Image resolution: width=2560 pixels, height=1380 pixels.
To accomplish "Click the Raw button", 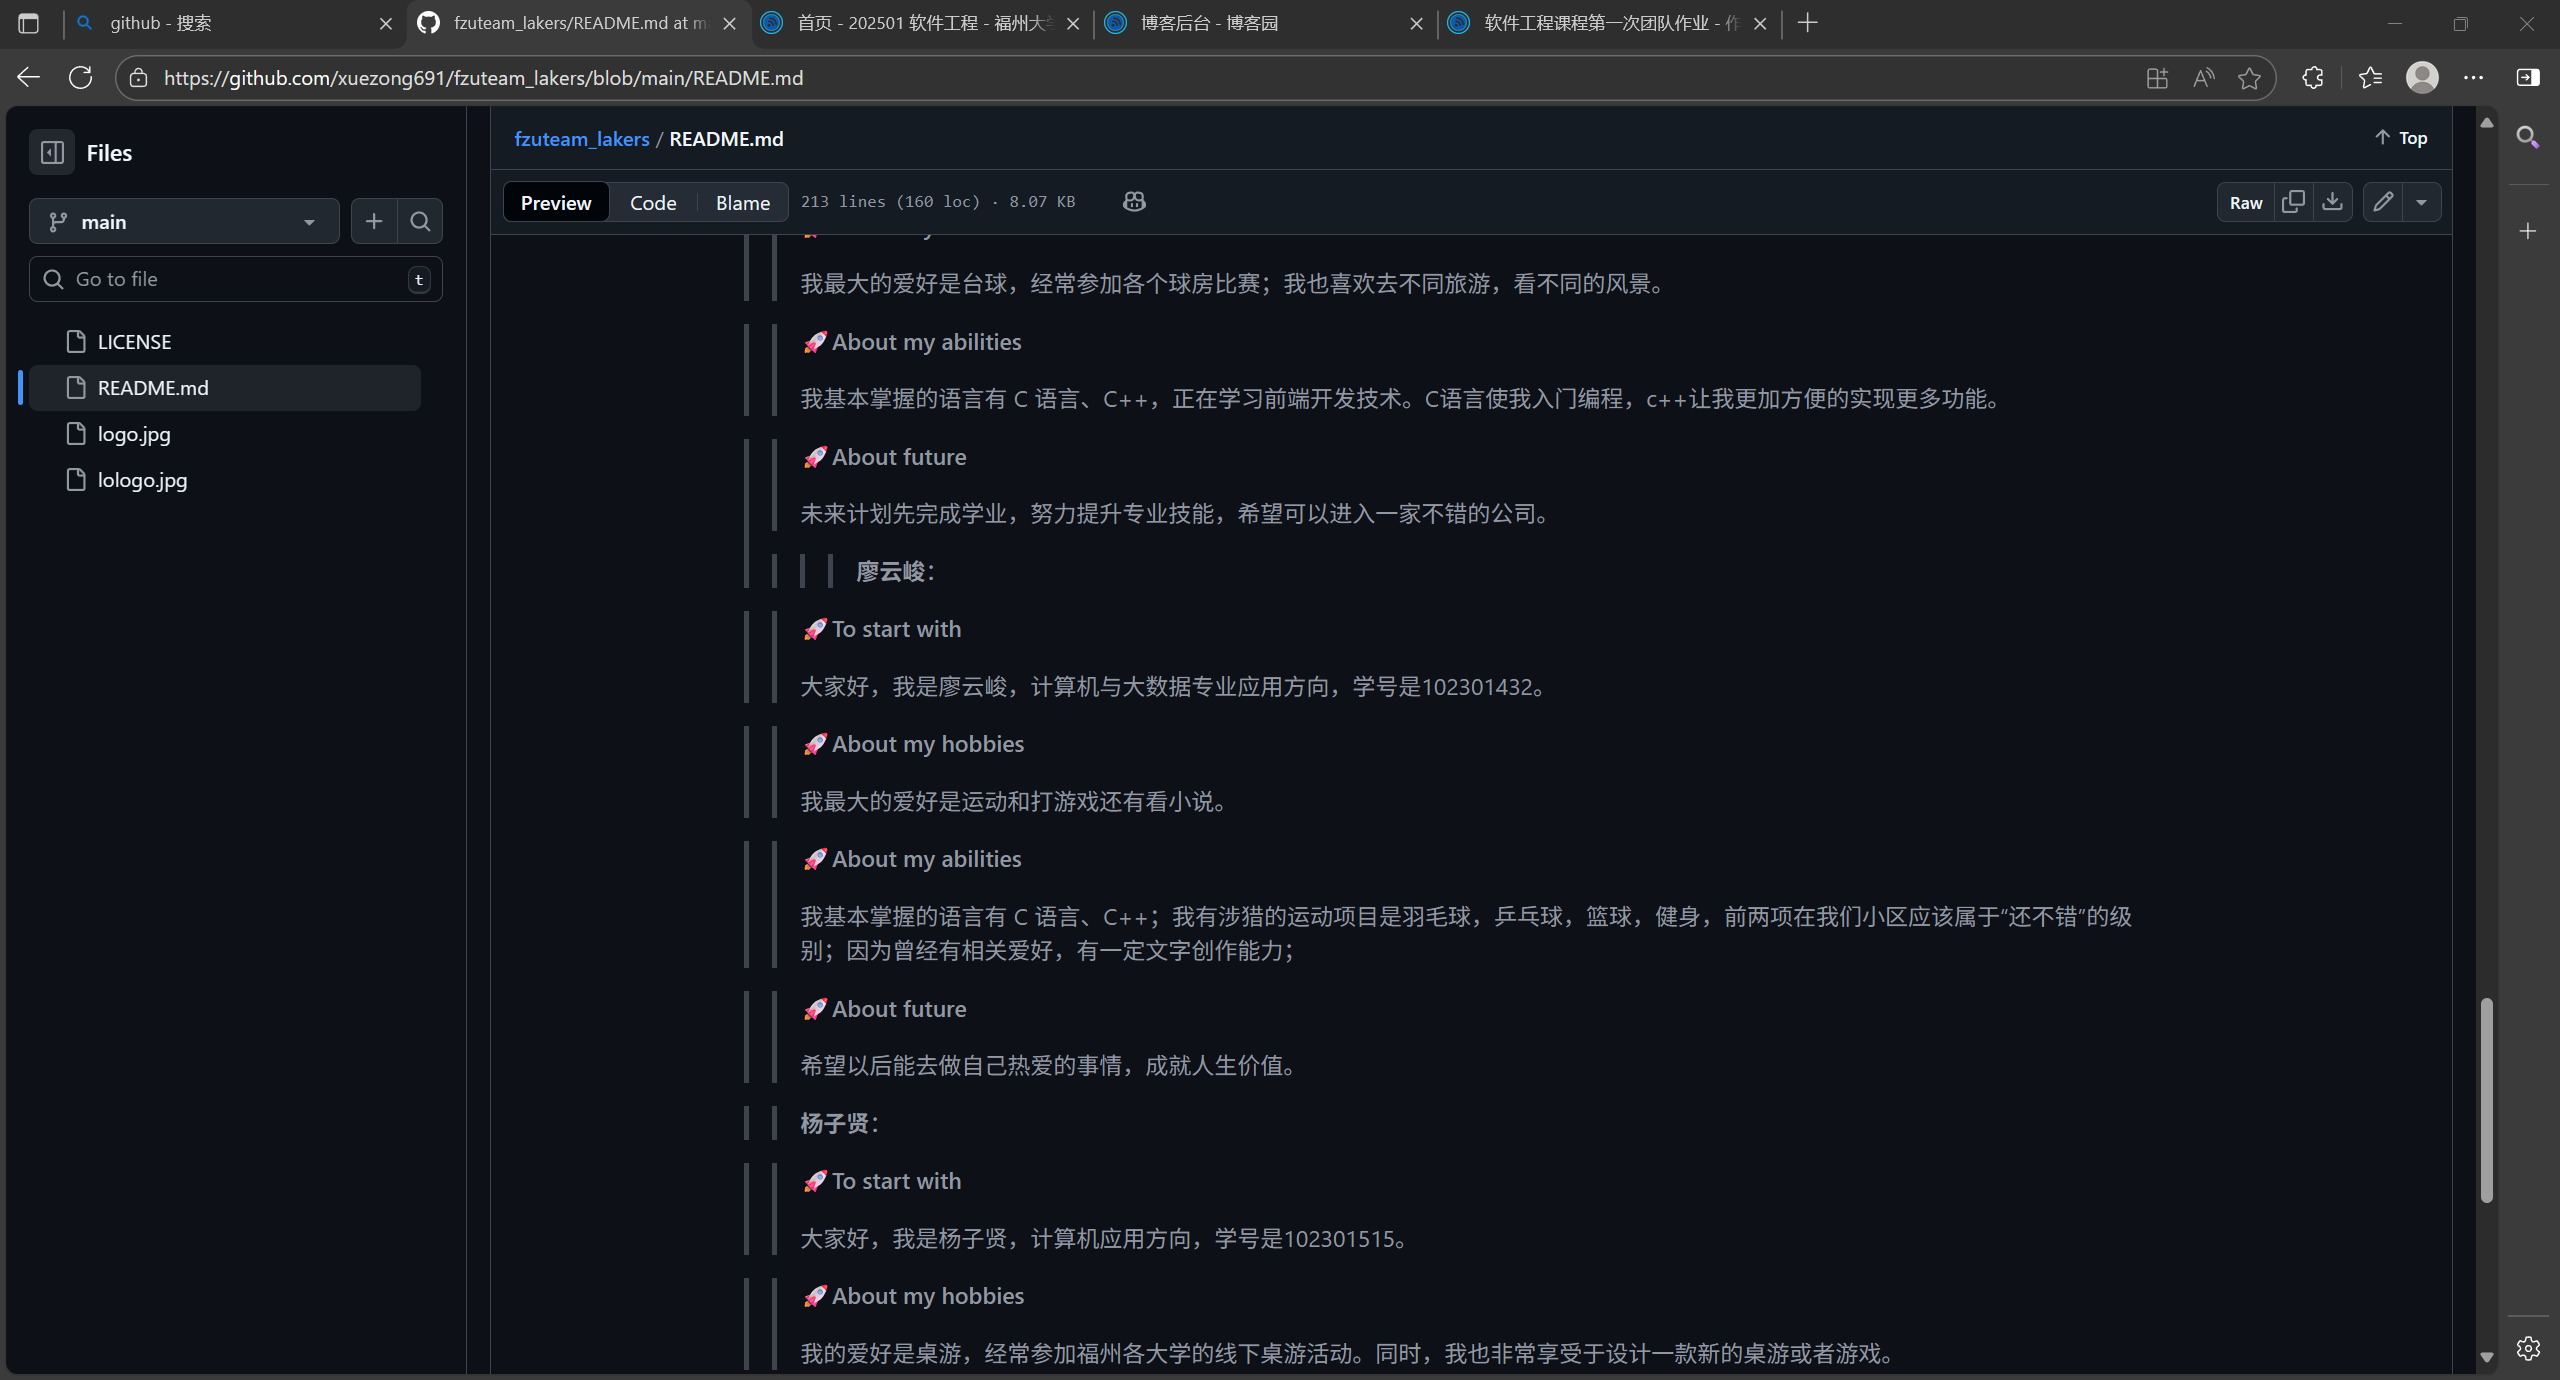I will (2245, 201).
